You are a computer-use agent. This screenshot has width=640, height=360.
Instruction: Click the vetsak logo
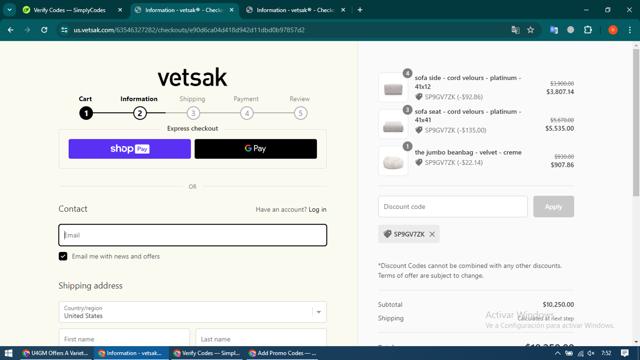tap(192, 77)
